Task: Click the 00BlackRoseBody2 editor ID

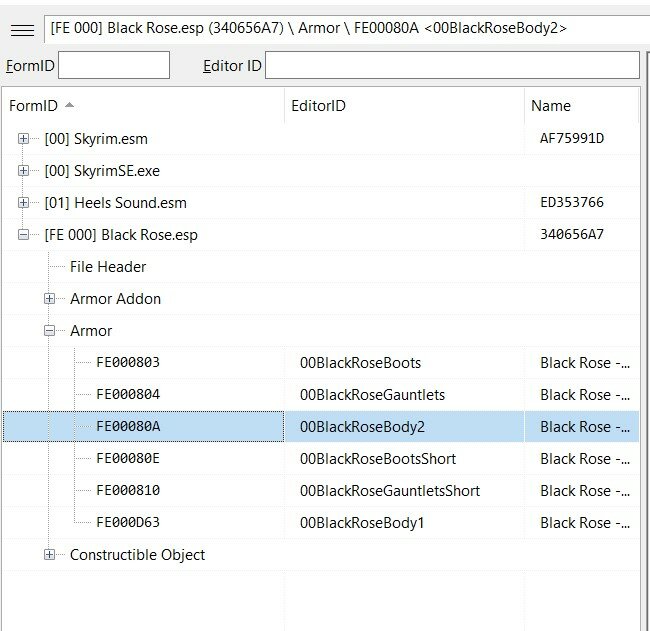Action: [x=362, y=427]
